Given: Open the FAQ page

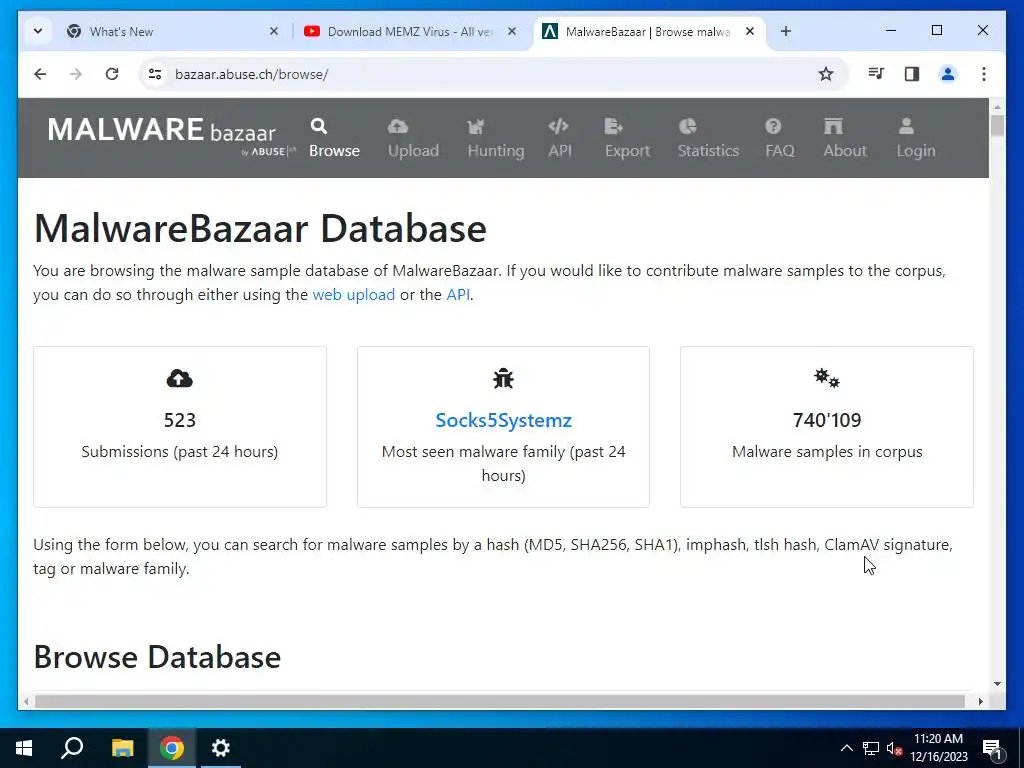Looking at the screenshot, I should coord(780,138).
